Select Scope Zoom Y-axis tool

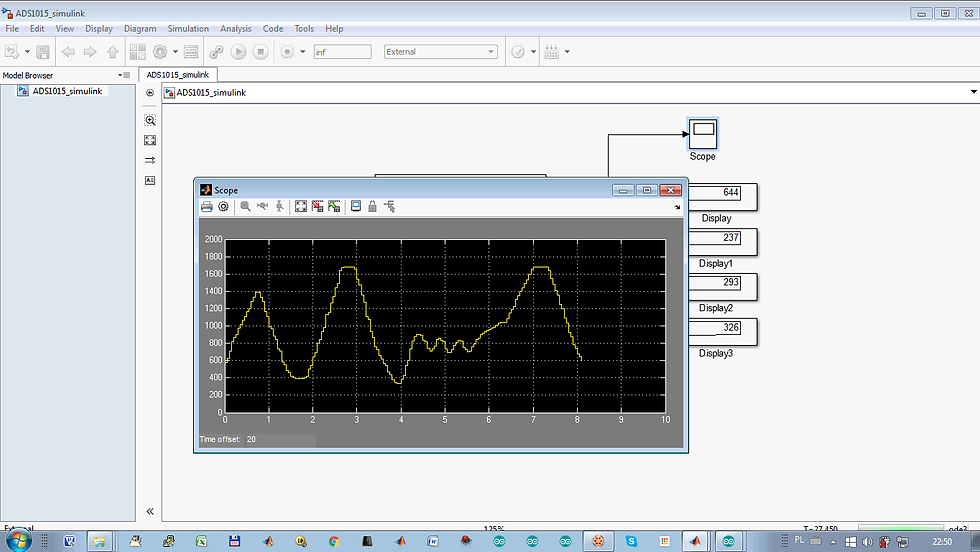click(279, 206)
